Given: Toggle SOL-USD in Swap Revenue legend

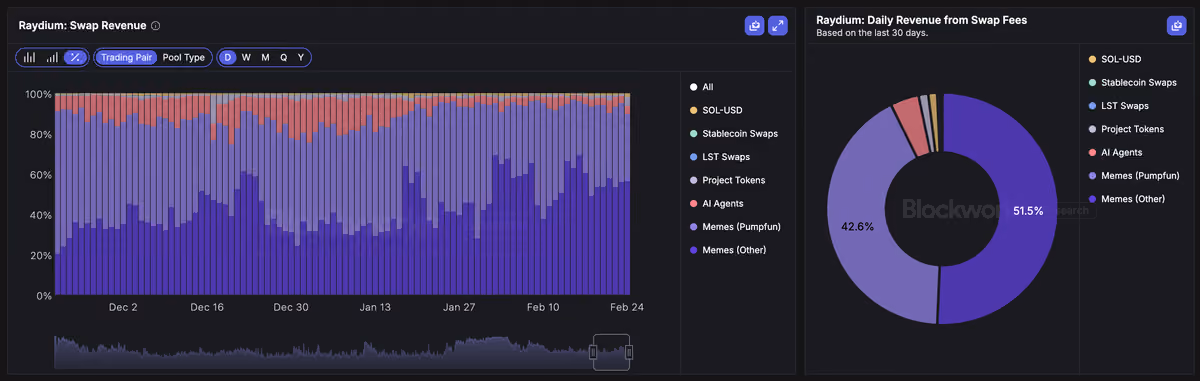Looking at the screenshot, I should click(716, 110).
